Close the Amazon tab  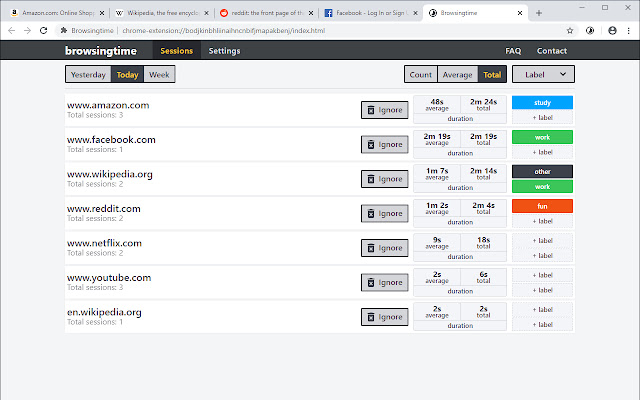click(x=102, y=13)
